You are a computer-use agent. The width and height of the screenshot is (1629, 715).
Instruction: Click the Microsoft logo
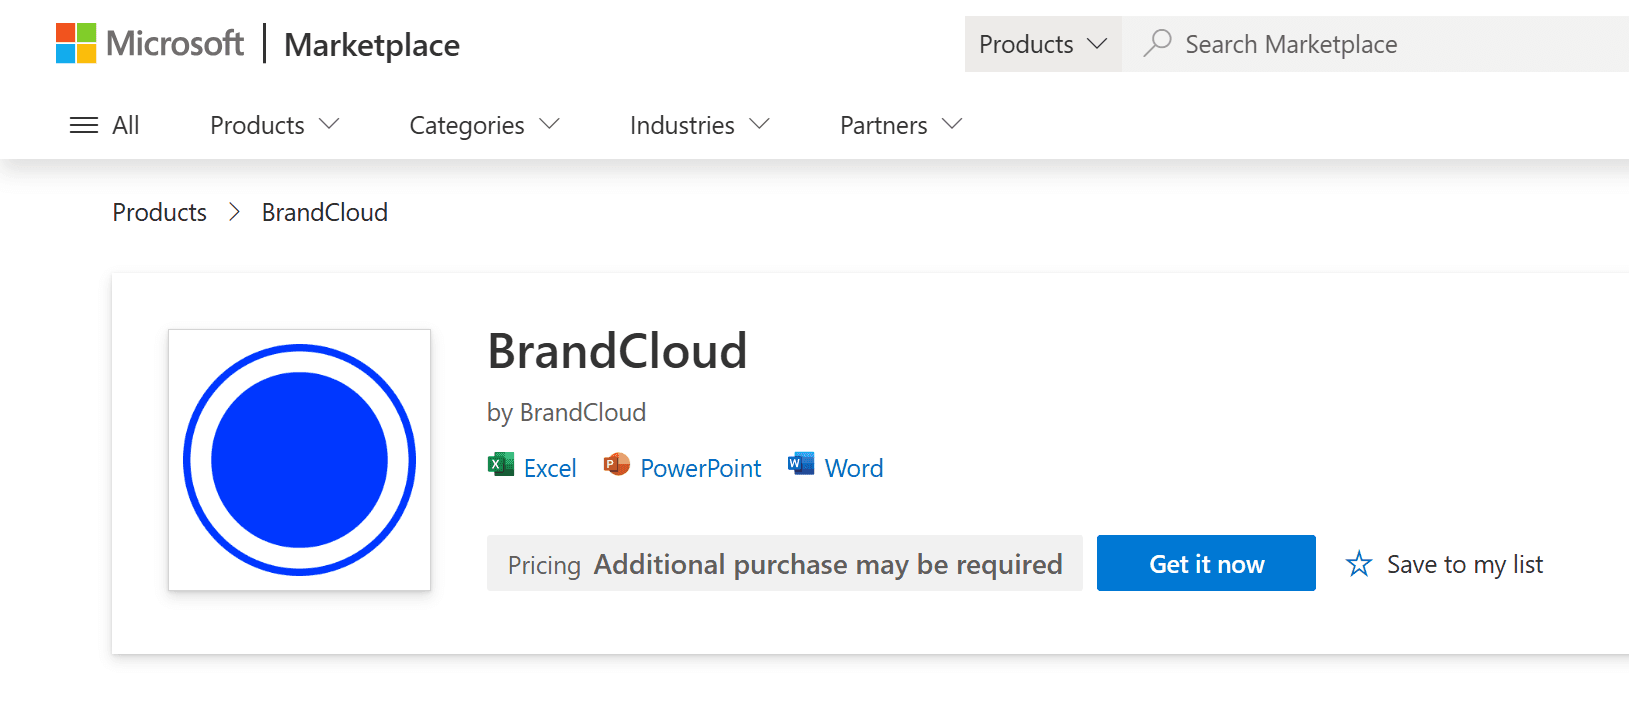150,44
